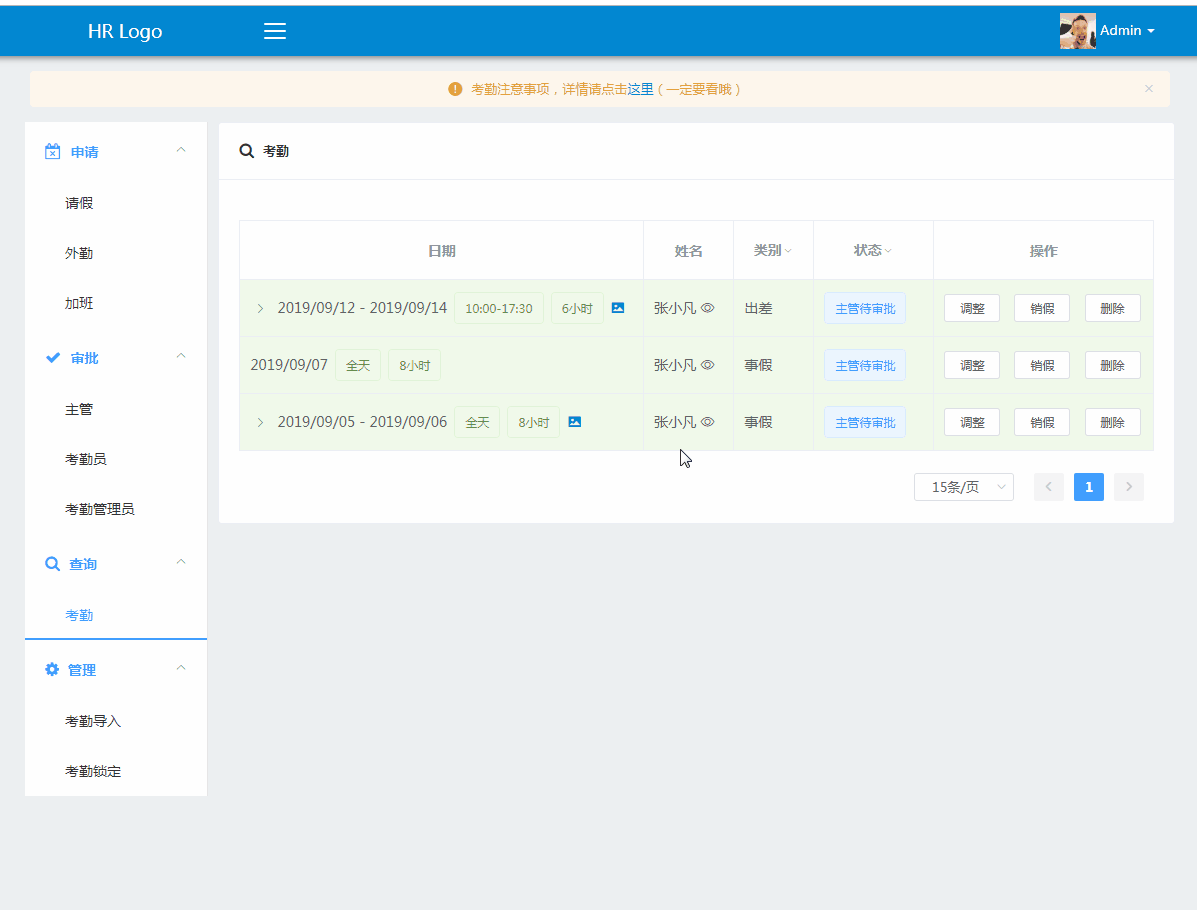Click the orange warning icon in notice banner
1197x910 pixels.
coord(455,89)
